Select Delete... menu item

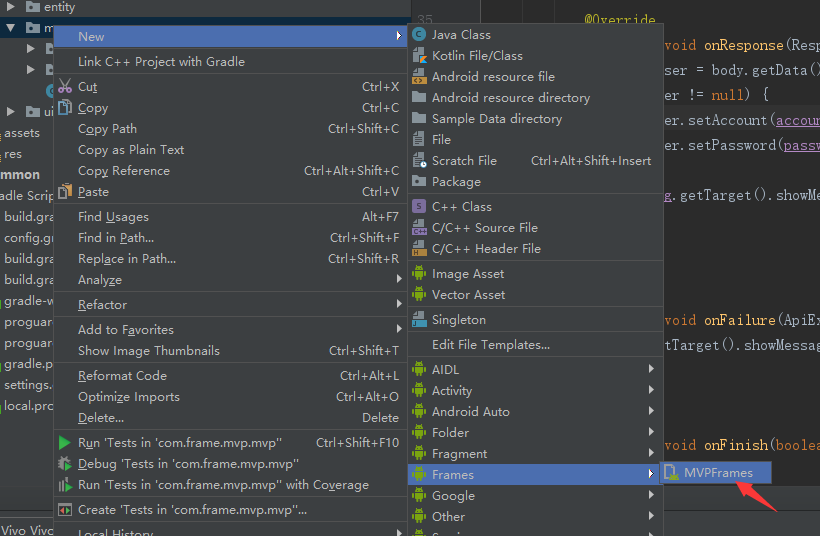point(230,418)
